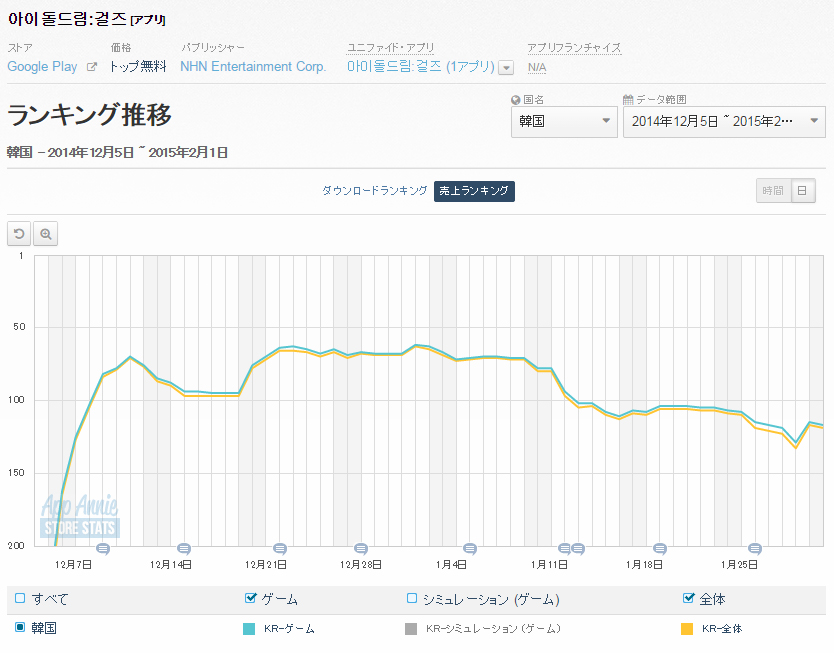Viewport: 834px width, 653px height.
Task: Click the globe icon by 国名
Action: click(x=515, y=100)
